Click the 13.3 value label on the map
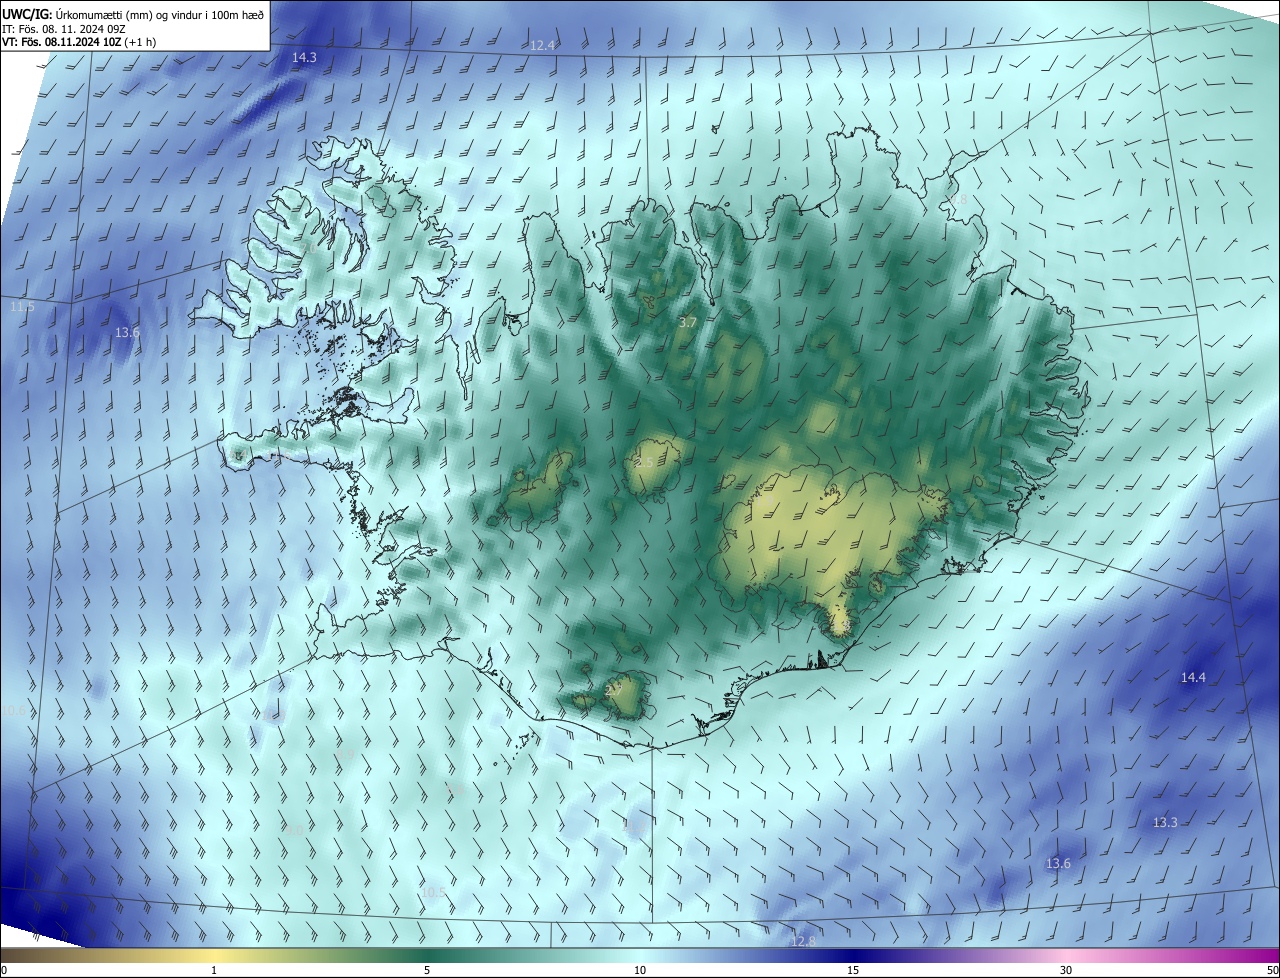Screen dimensions: 1280x978 coord(1165,823)
